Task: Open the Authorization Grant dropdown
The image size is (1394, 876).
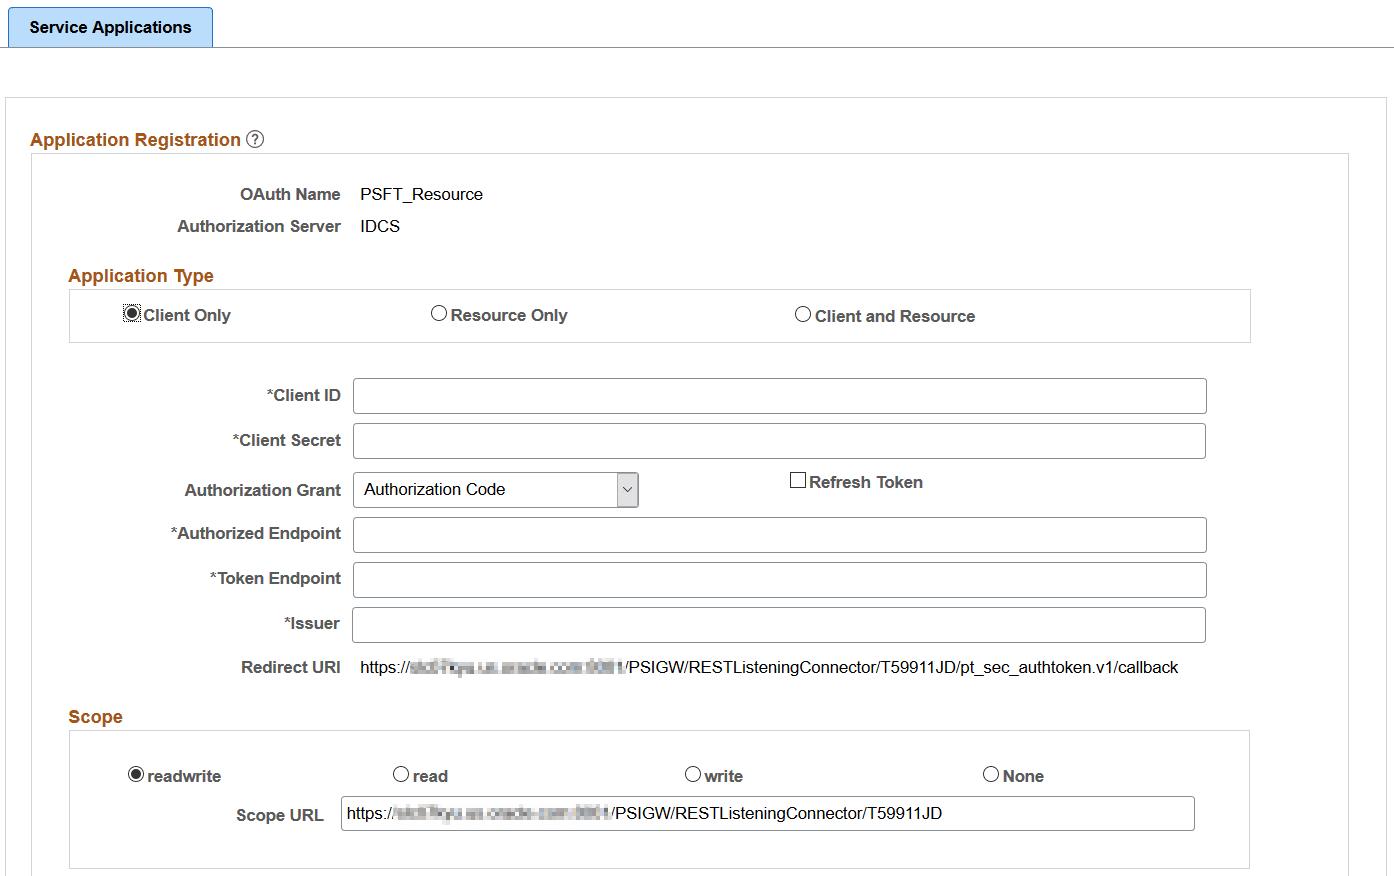Action: click(495, 490)
